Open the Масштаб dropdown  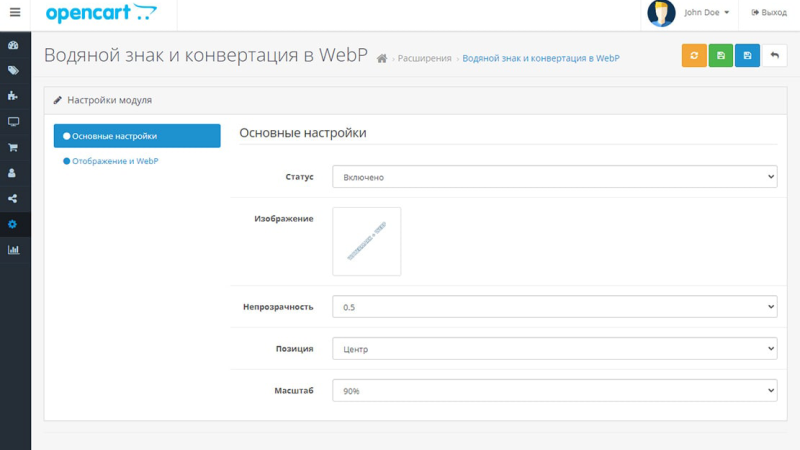tap(555, 391)
